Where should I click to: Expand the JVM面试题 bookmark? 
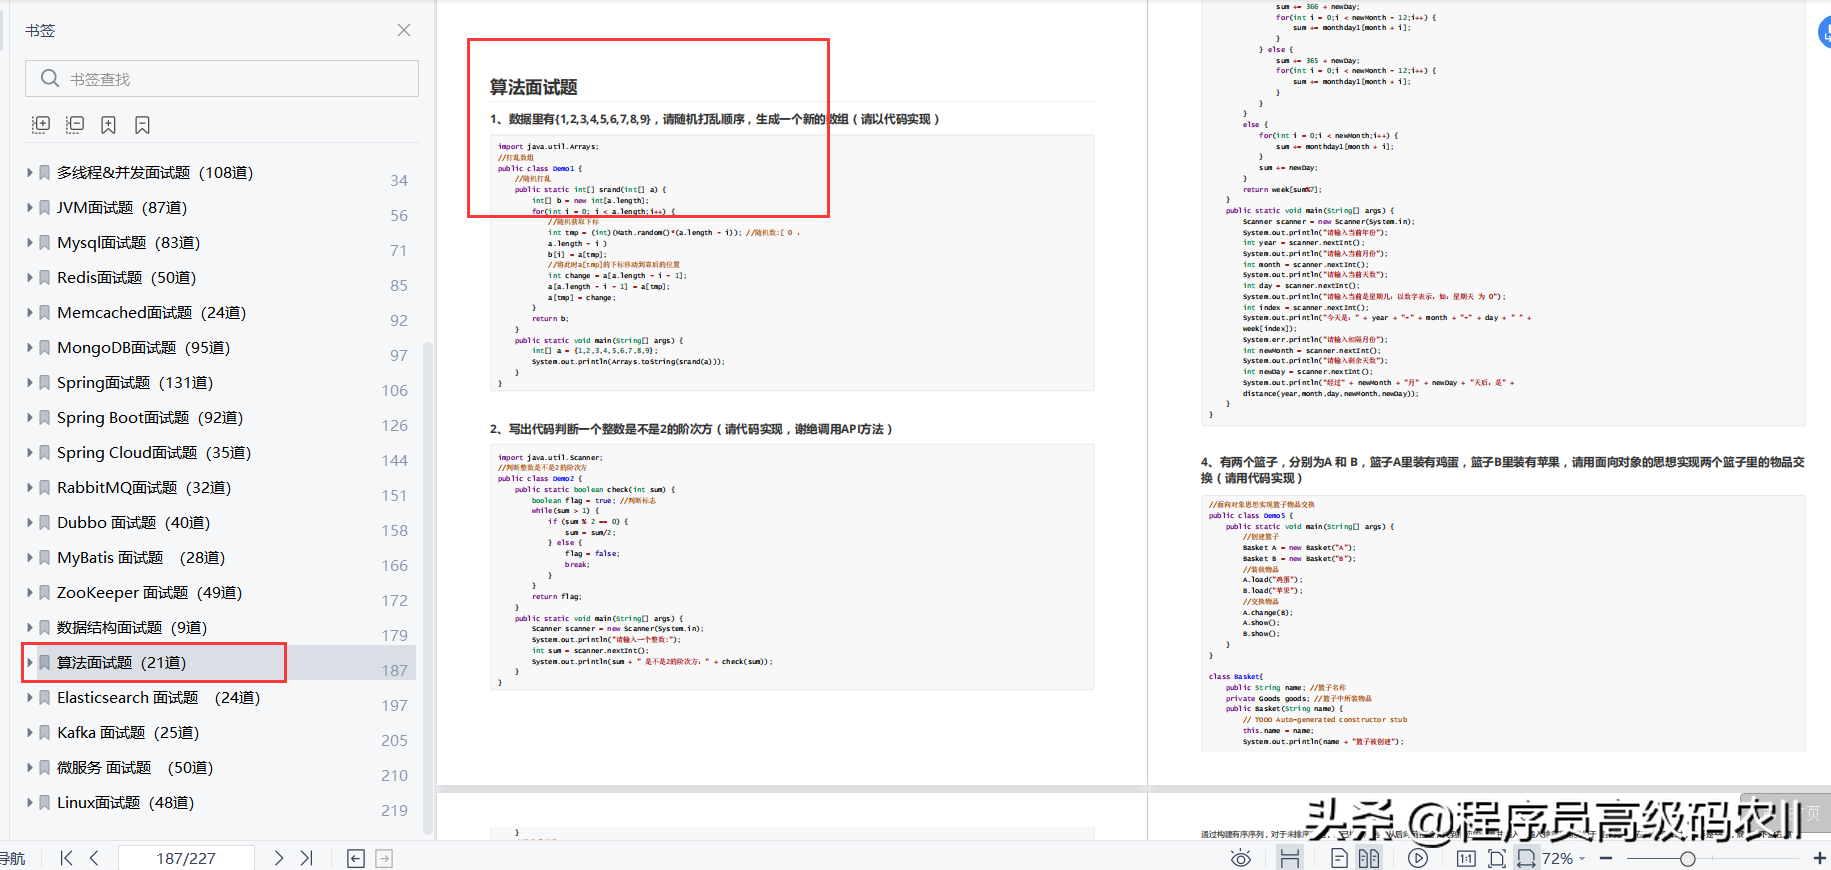tap(30, 207)
